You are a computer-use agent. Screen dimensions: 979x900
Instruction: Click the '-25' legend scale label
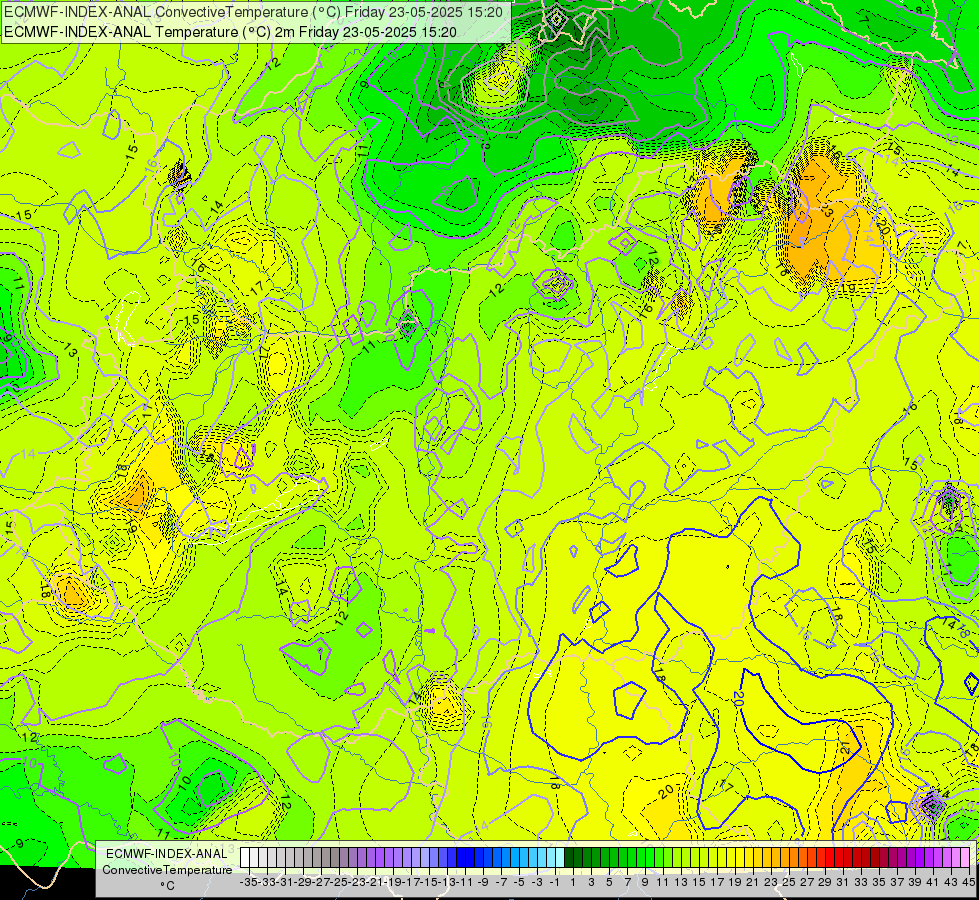click(x=339, y=882)
